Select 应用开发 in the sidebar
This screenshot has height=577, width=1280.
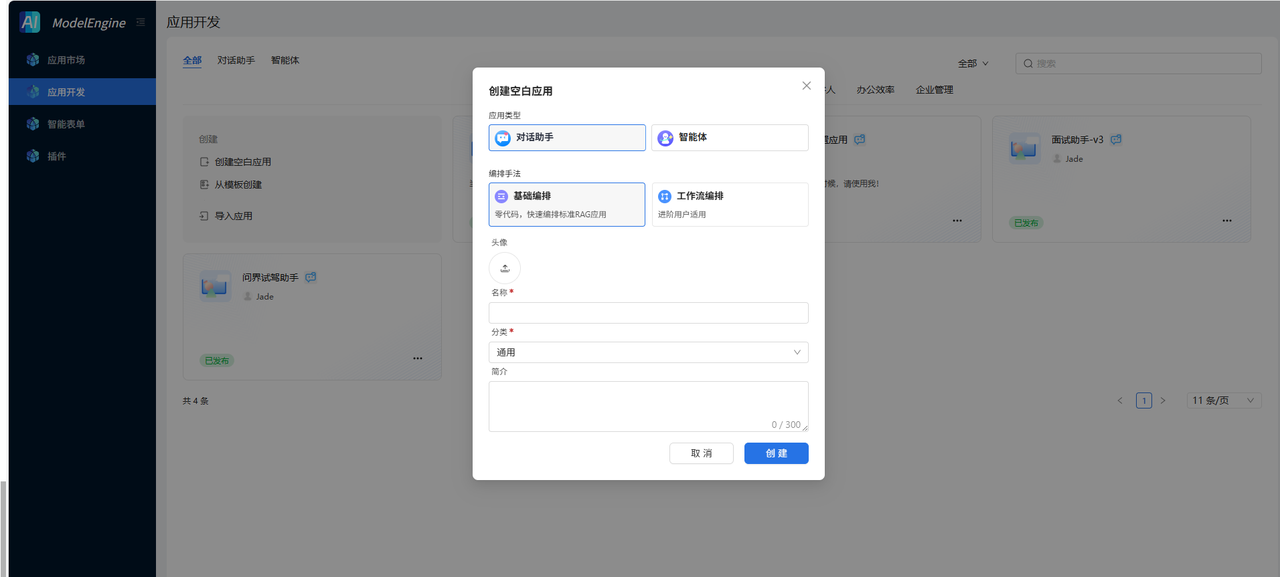(x=82, y=92)
